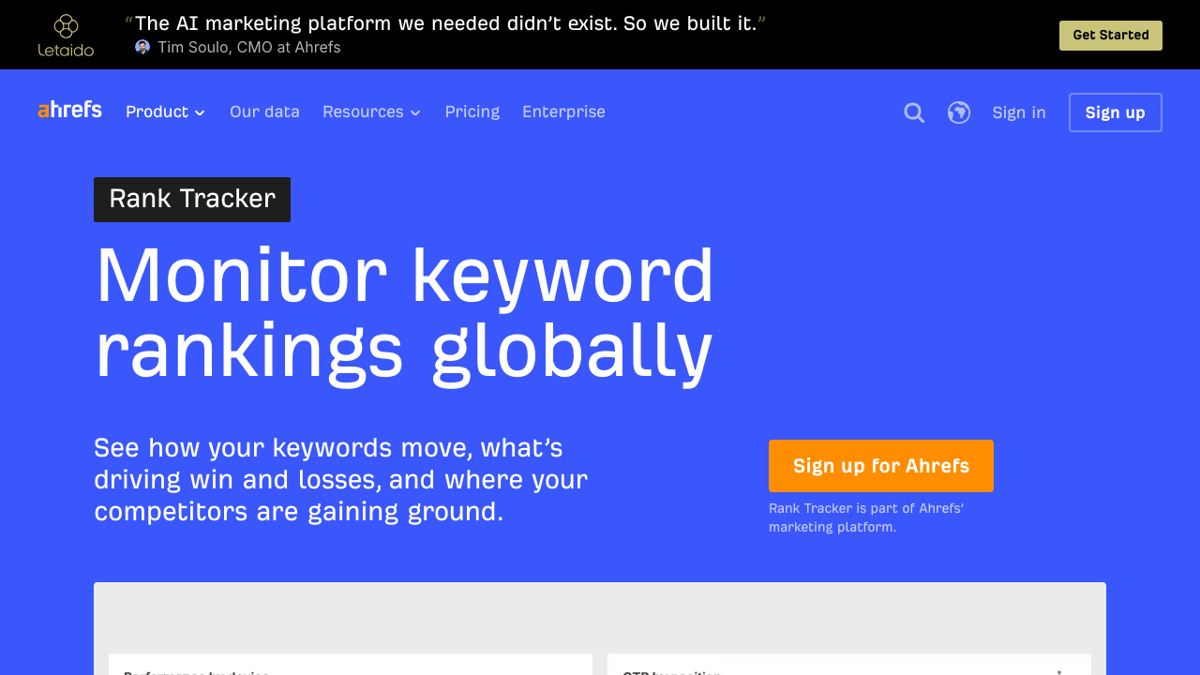Click Tim Soulo's avatar in the banner
Screen dimensions: 1200x675
(x=143, y=47)
